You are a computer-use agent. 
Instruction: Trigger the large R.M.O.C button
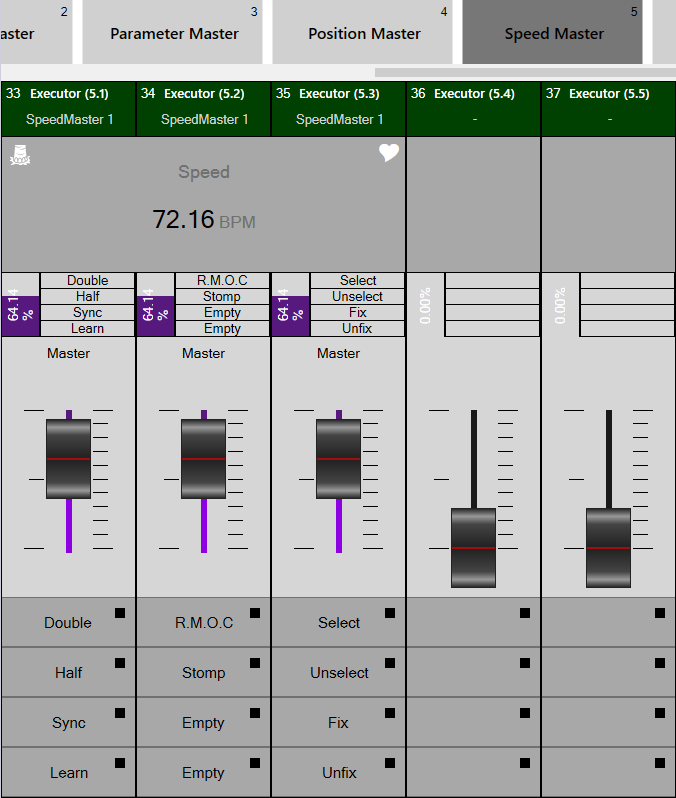click(x=203, y=623)
